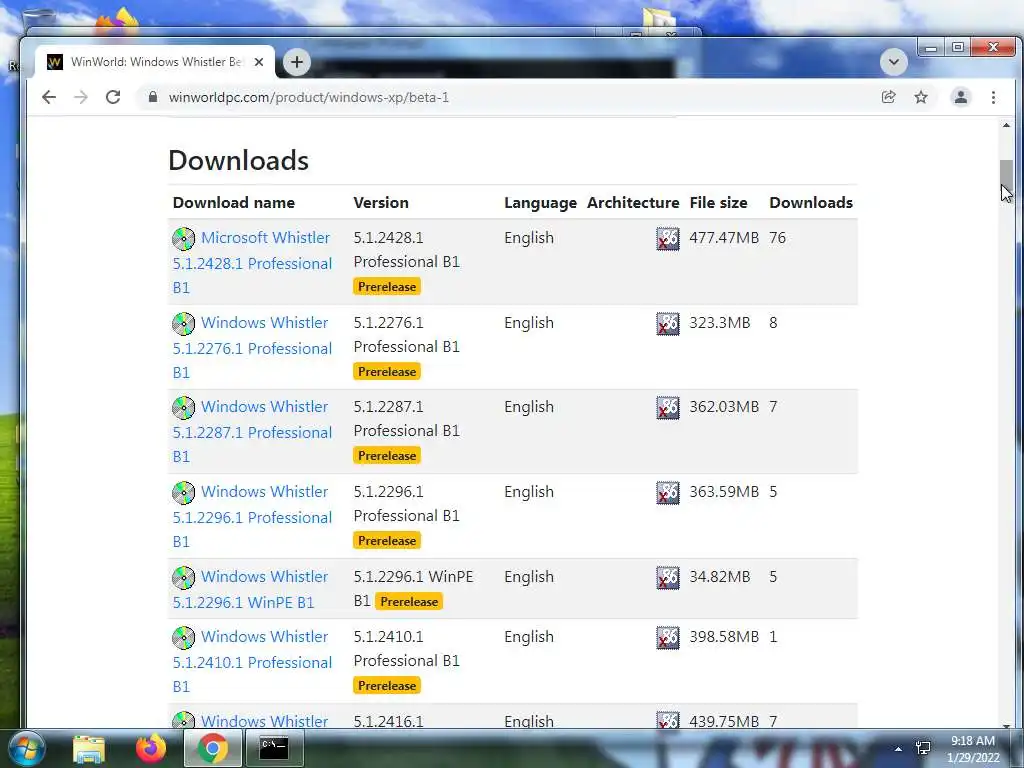Click the disc icon for Whistler 5.1.2410.1

point(184,637)
